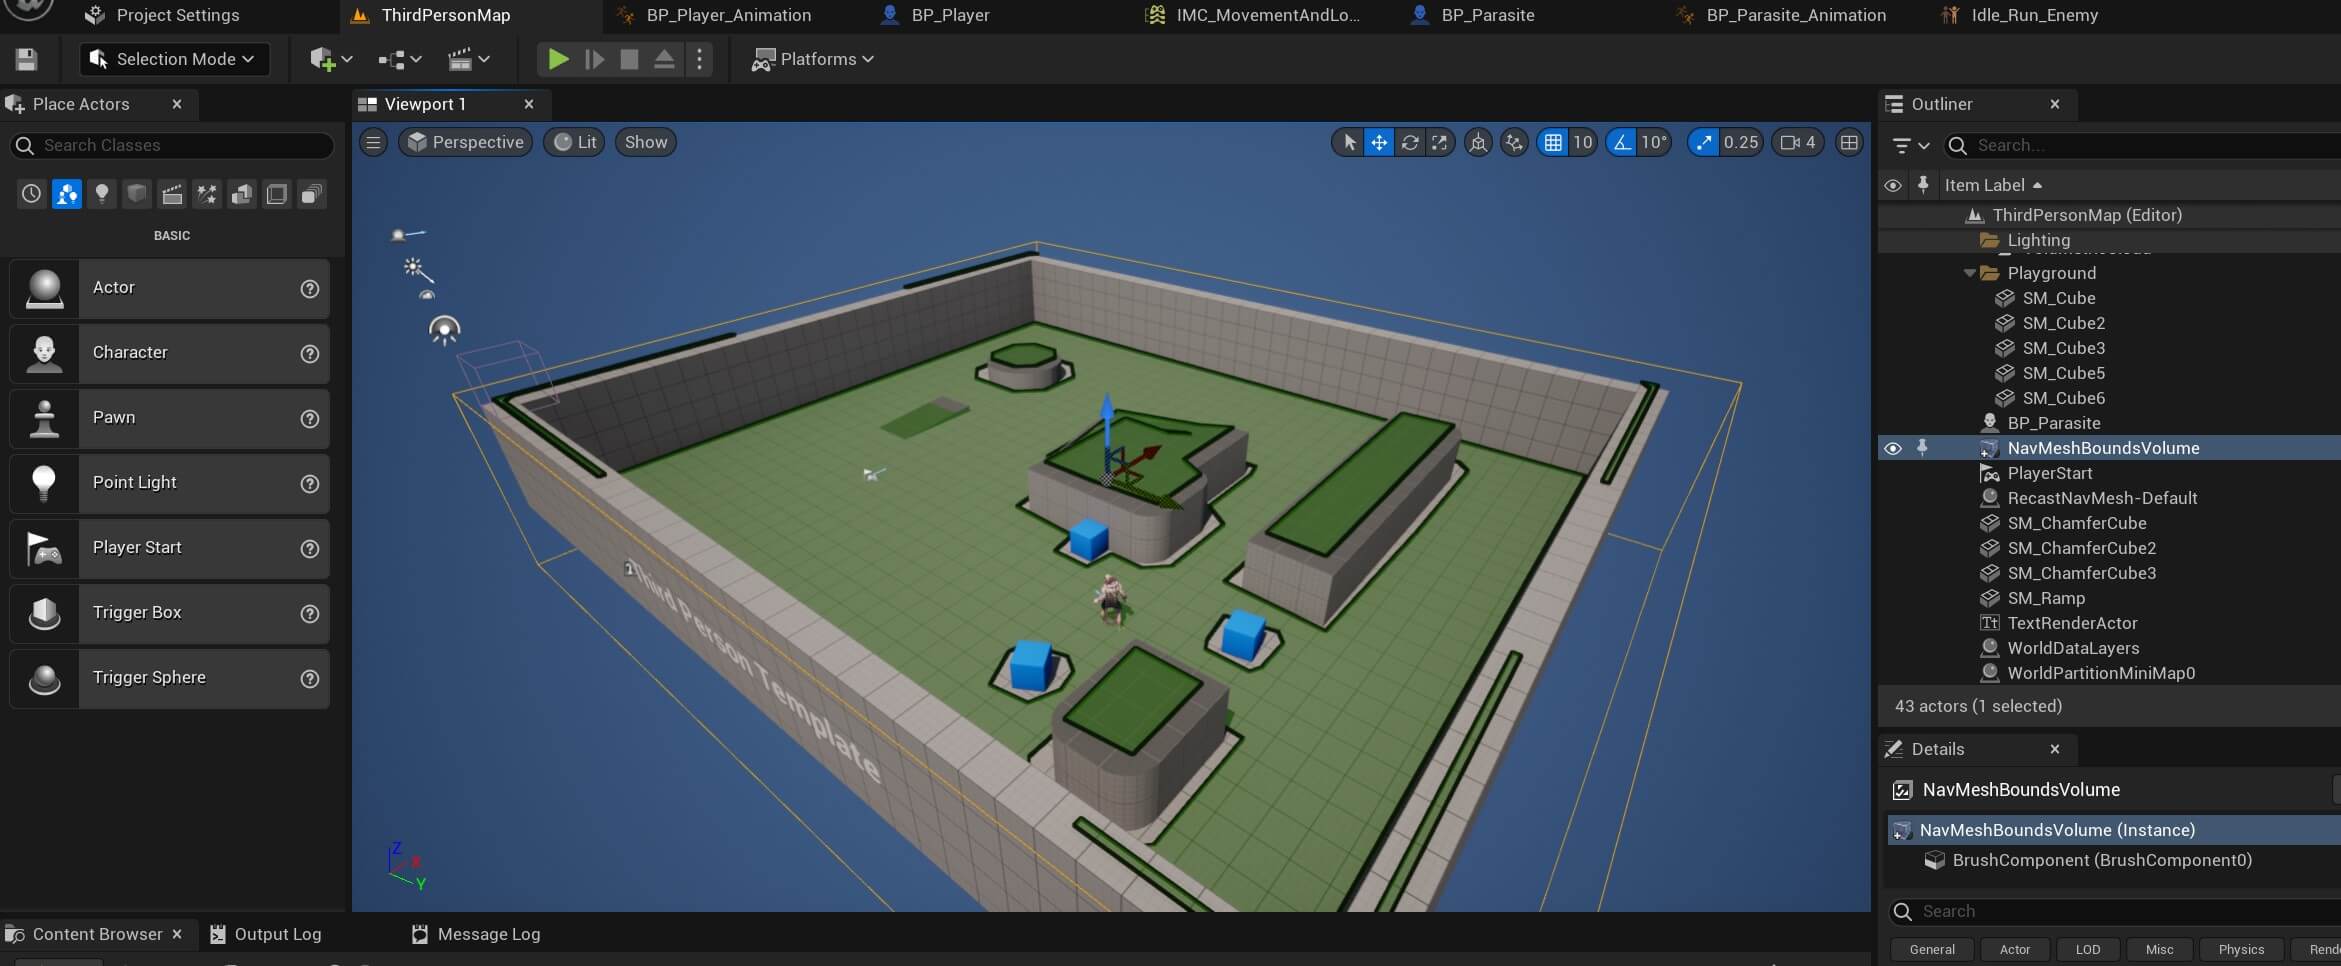Viewport: 2341px width, 966px height.
Task: Open the Selection Mode dropdown
Action: (x=174, y=59)
